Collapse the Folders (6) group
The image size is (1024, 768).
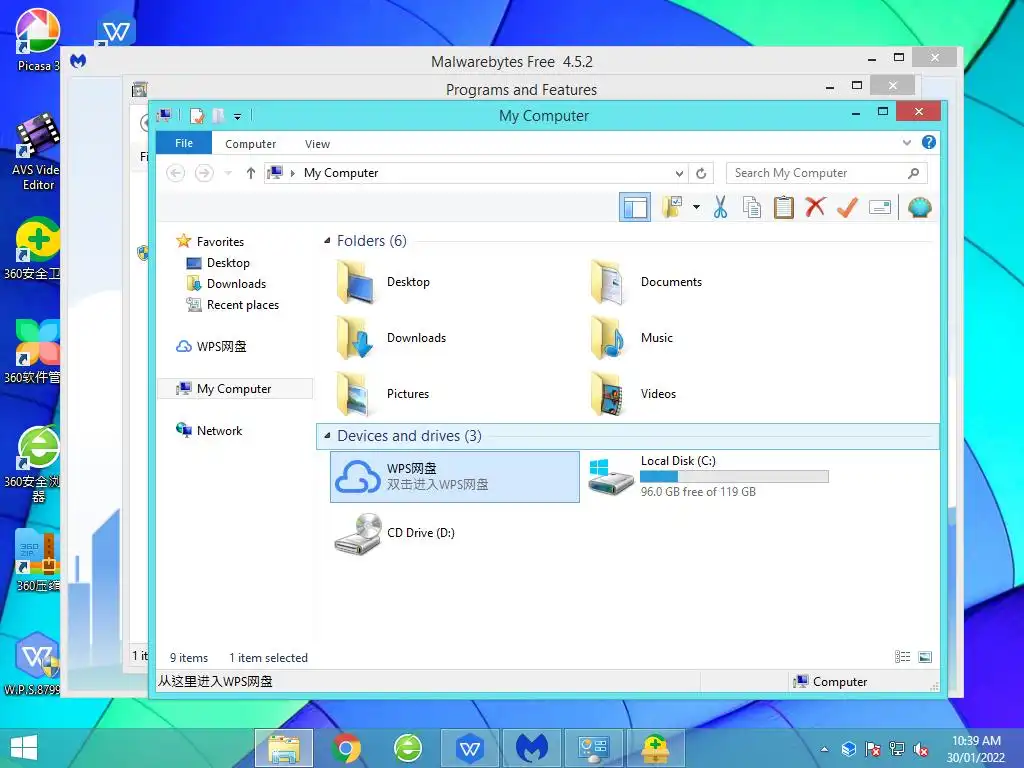(327, 241)
